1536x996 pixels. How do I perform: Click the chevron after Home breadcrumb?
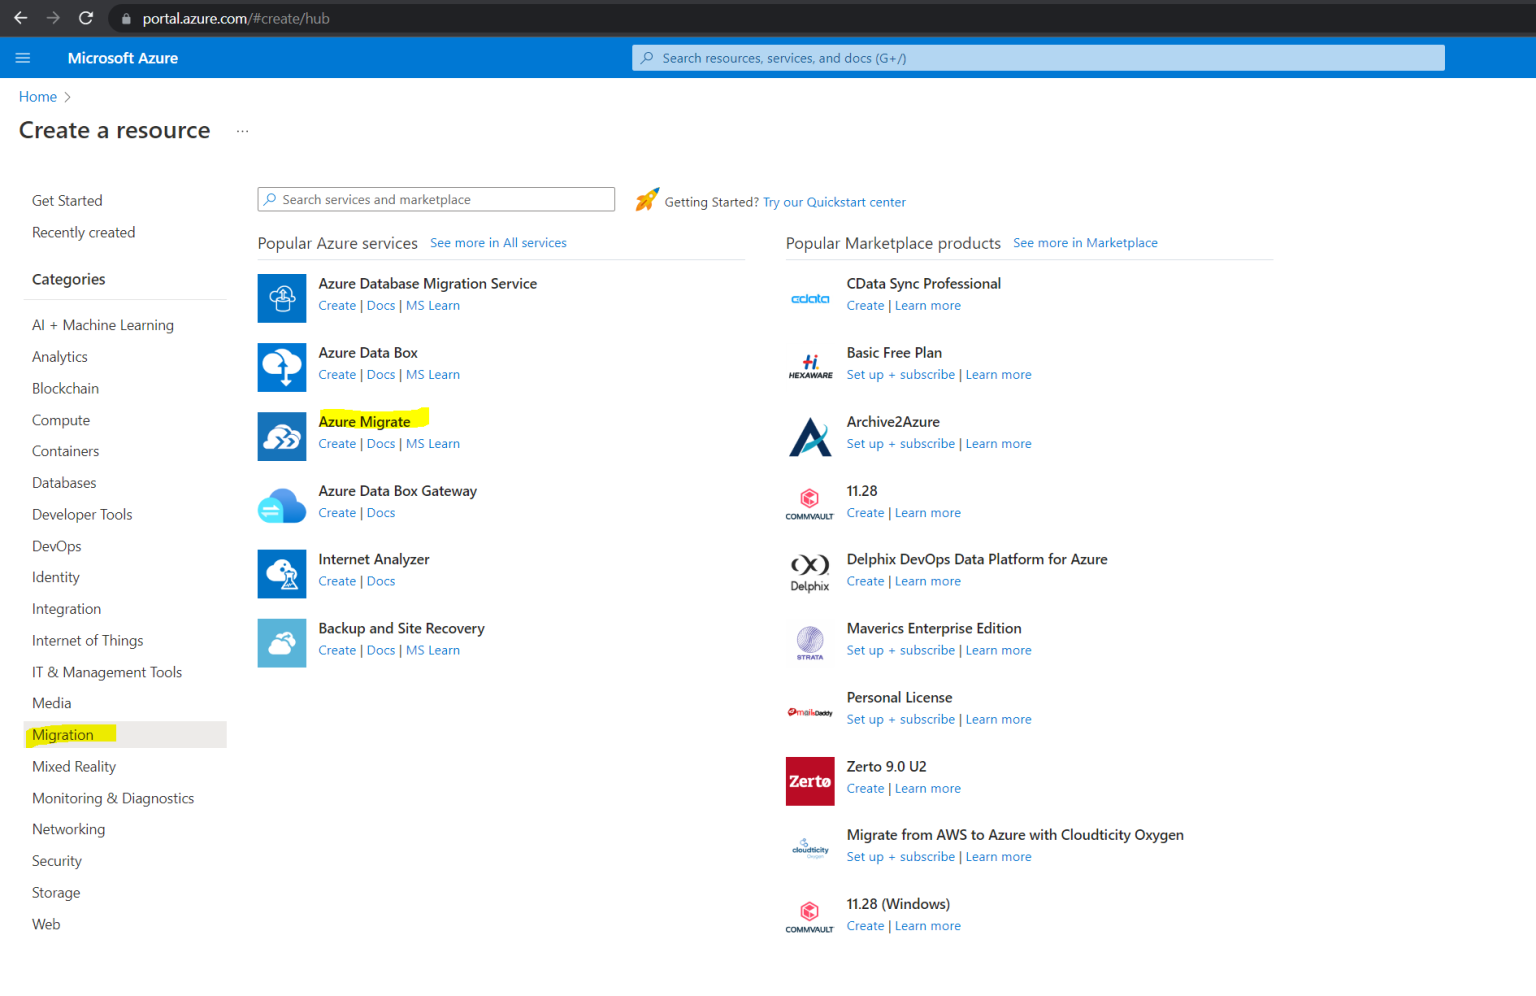pyautogui.click(x=67, y=96)
